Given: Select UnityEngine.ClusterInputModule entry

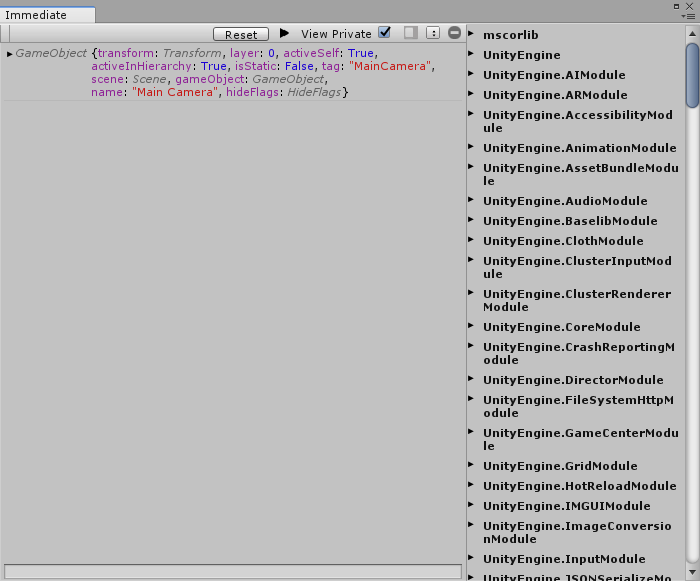Looking at the screenshot, I should tap(577, 268).
